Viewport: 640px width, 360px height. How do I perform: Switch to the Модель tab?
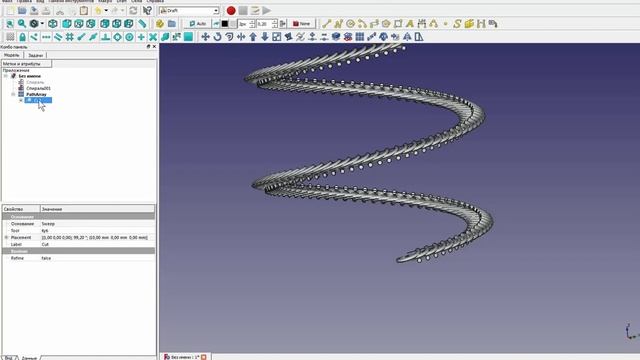[12, 55]
